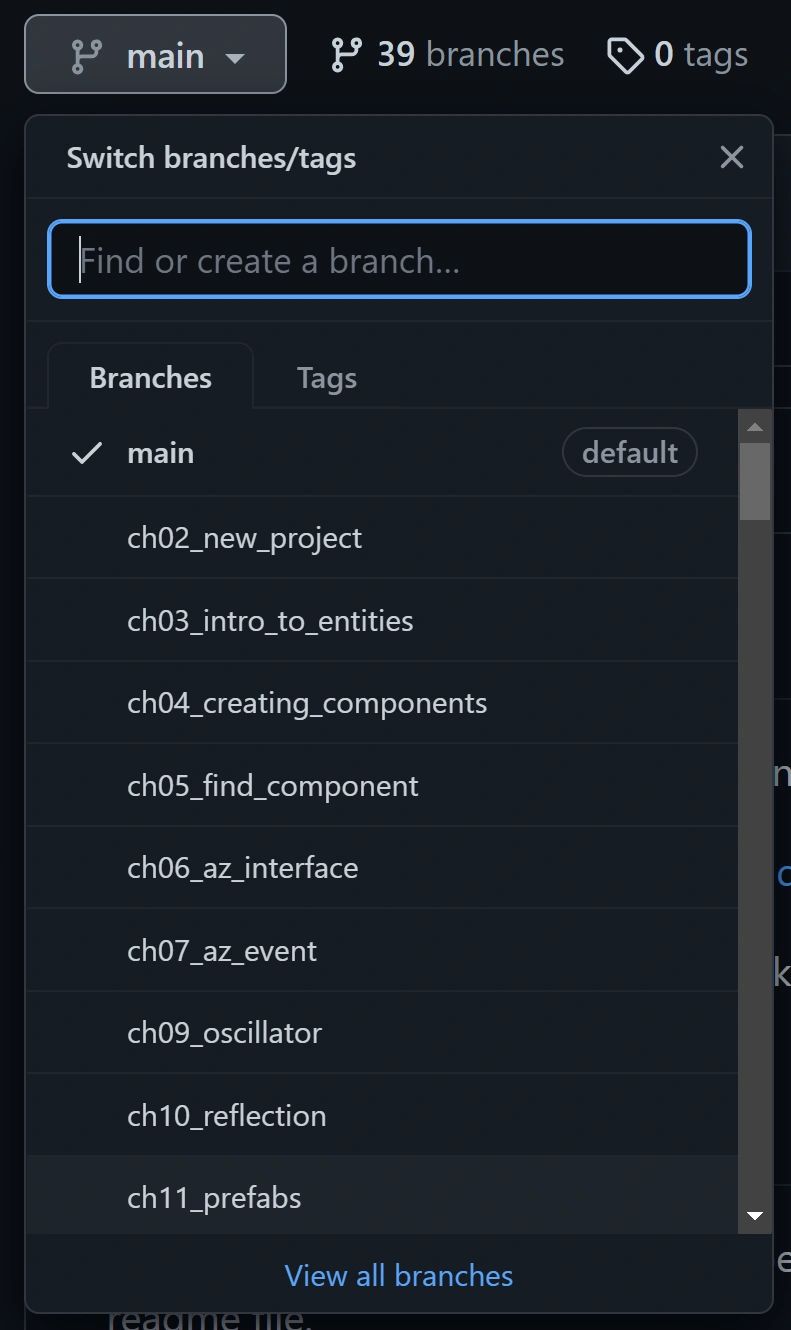Select the Branches tab
Screen dimensions: 791x1330
coord(150,377)
